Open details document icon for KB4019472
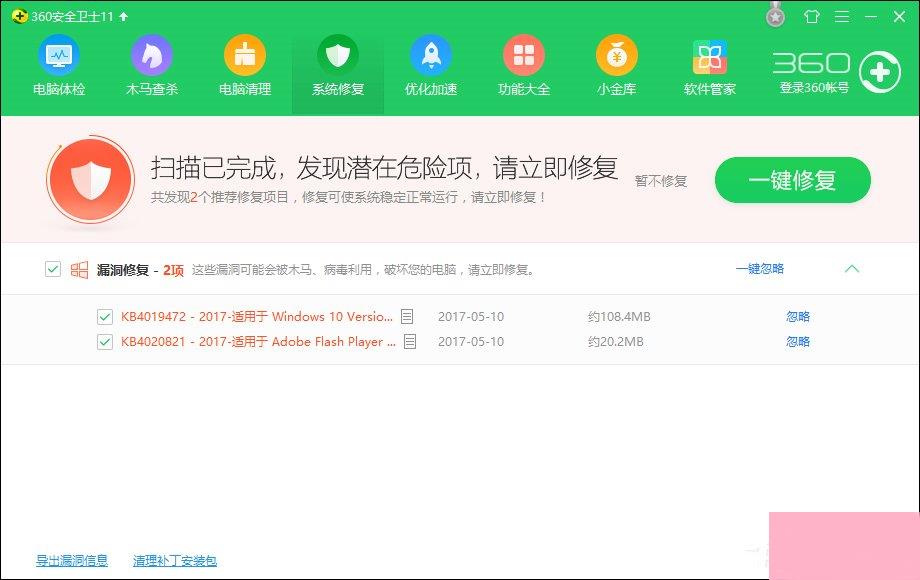The width and height of the screenshot is (920, 580). click(x=407, y=317)
